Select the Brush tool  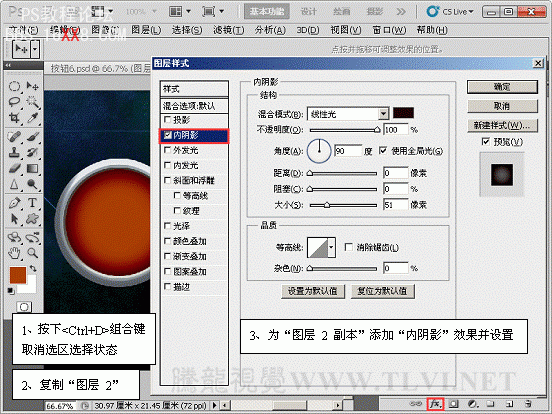point(32,137)
